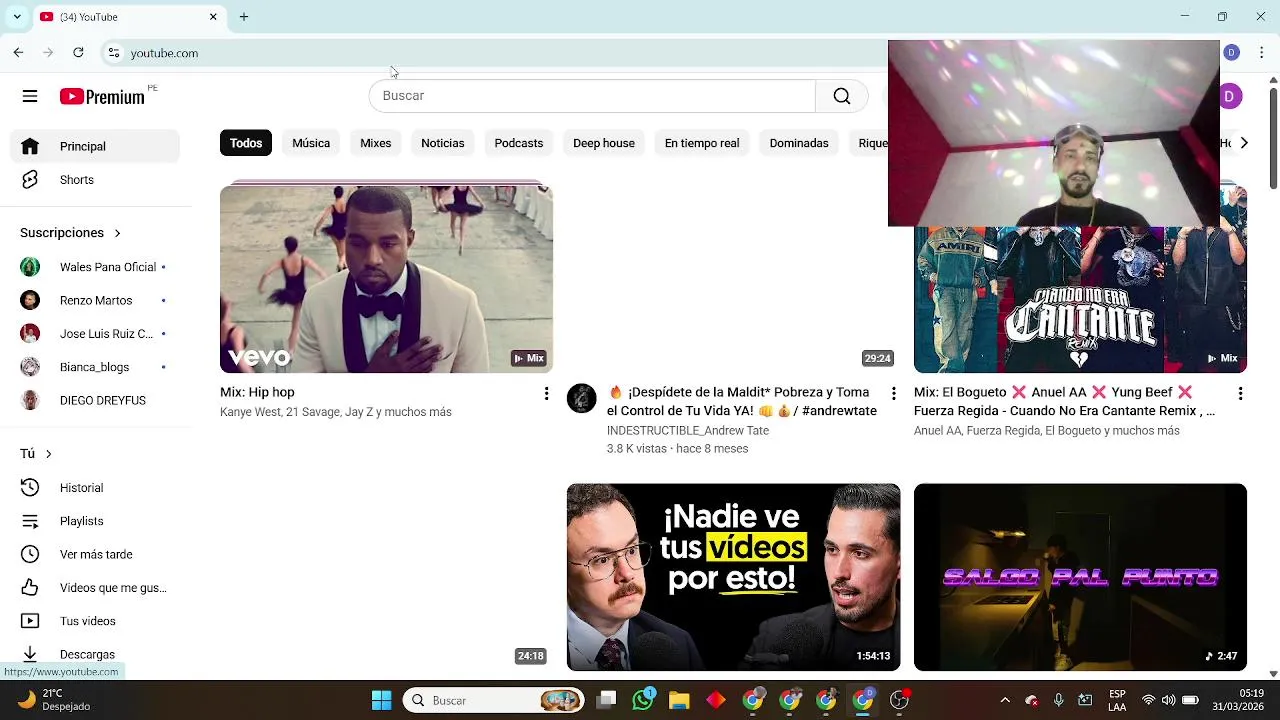Screen dimensions: 1280x720
Task: Select the Deep house filter chip
Action: coord(604,143)
